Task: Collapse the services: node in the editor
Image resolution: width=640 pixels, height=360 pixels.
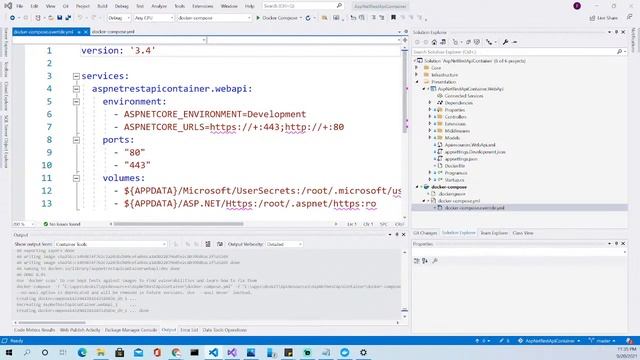Action: [76, 76]
